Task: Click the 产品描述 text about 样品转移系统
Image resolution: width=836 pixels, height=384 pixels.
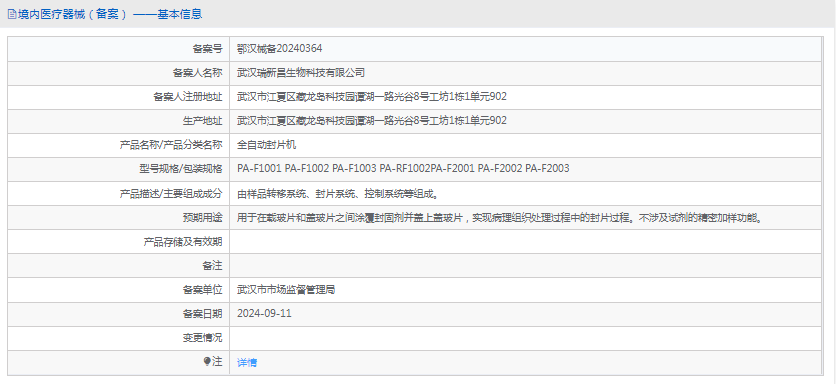Action: pos(337,193)
